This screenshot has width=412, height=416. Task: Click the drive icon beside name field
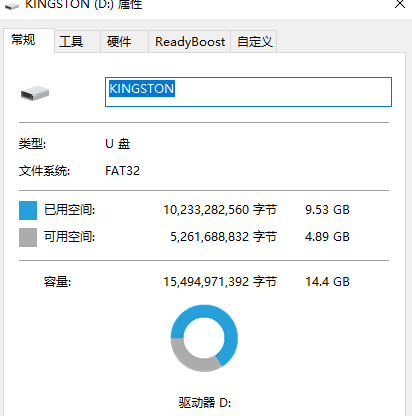click(x=35, y=93)
